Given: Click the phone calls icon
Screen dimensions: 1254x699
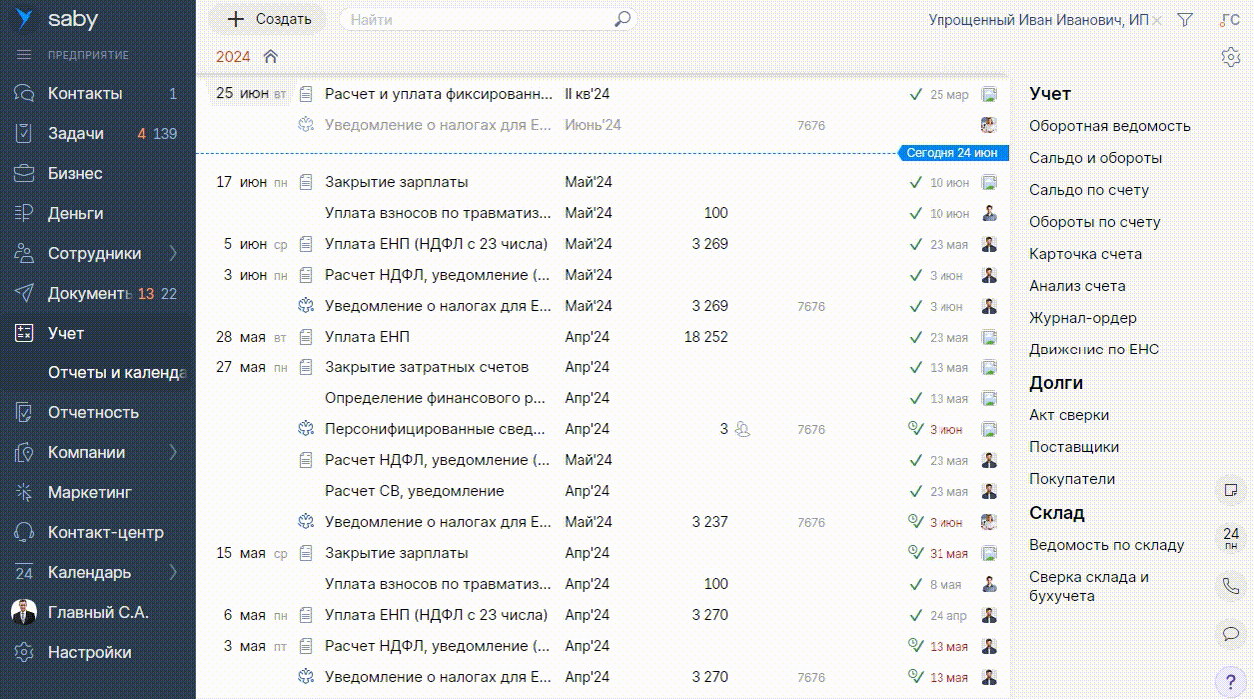Looking at the screenshot, I should click(1230, 586).
